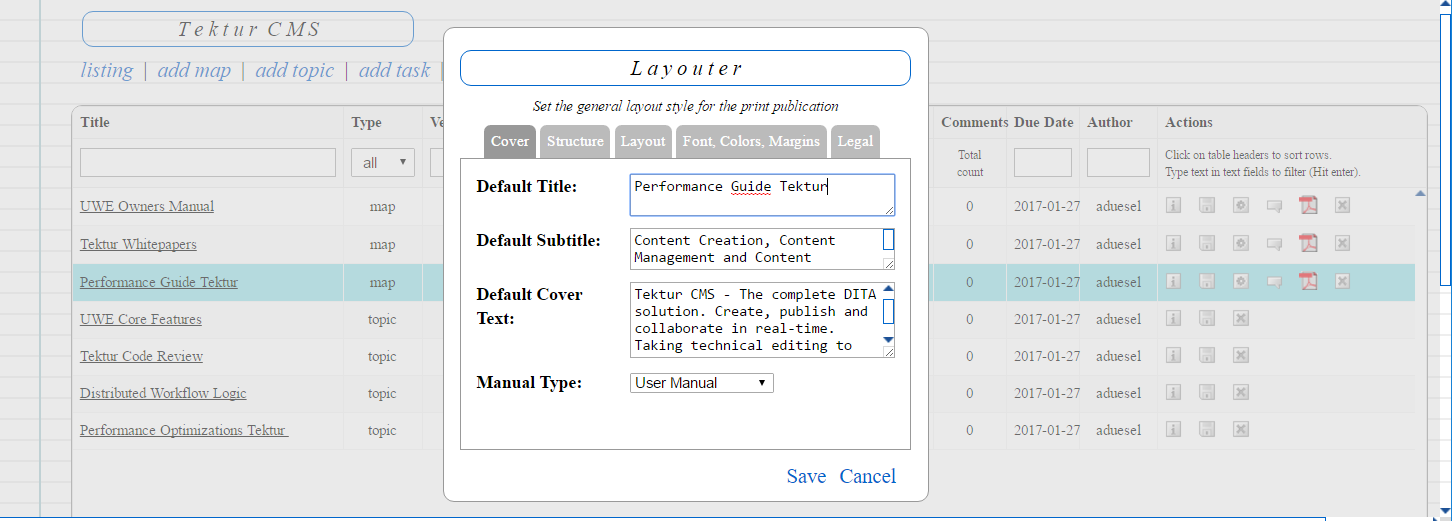
Task: Delete the UWE Owners Manual row
Action: [x=1342, y=206]
